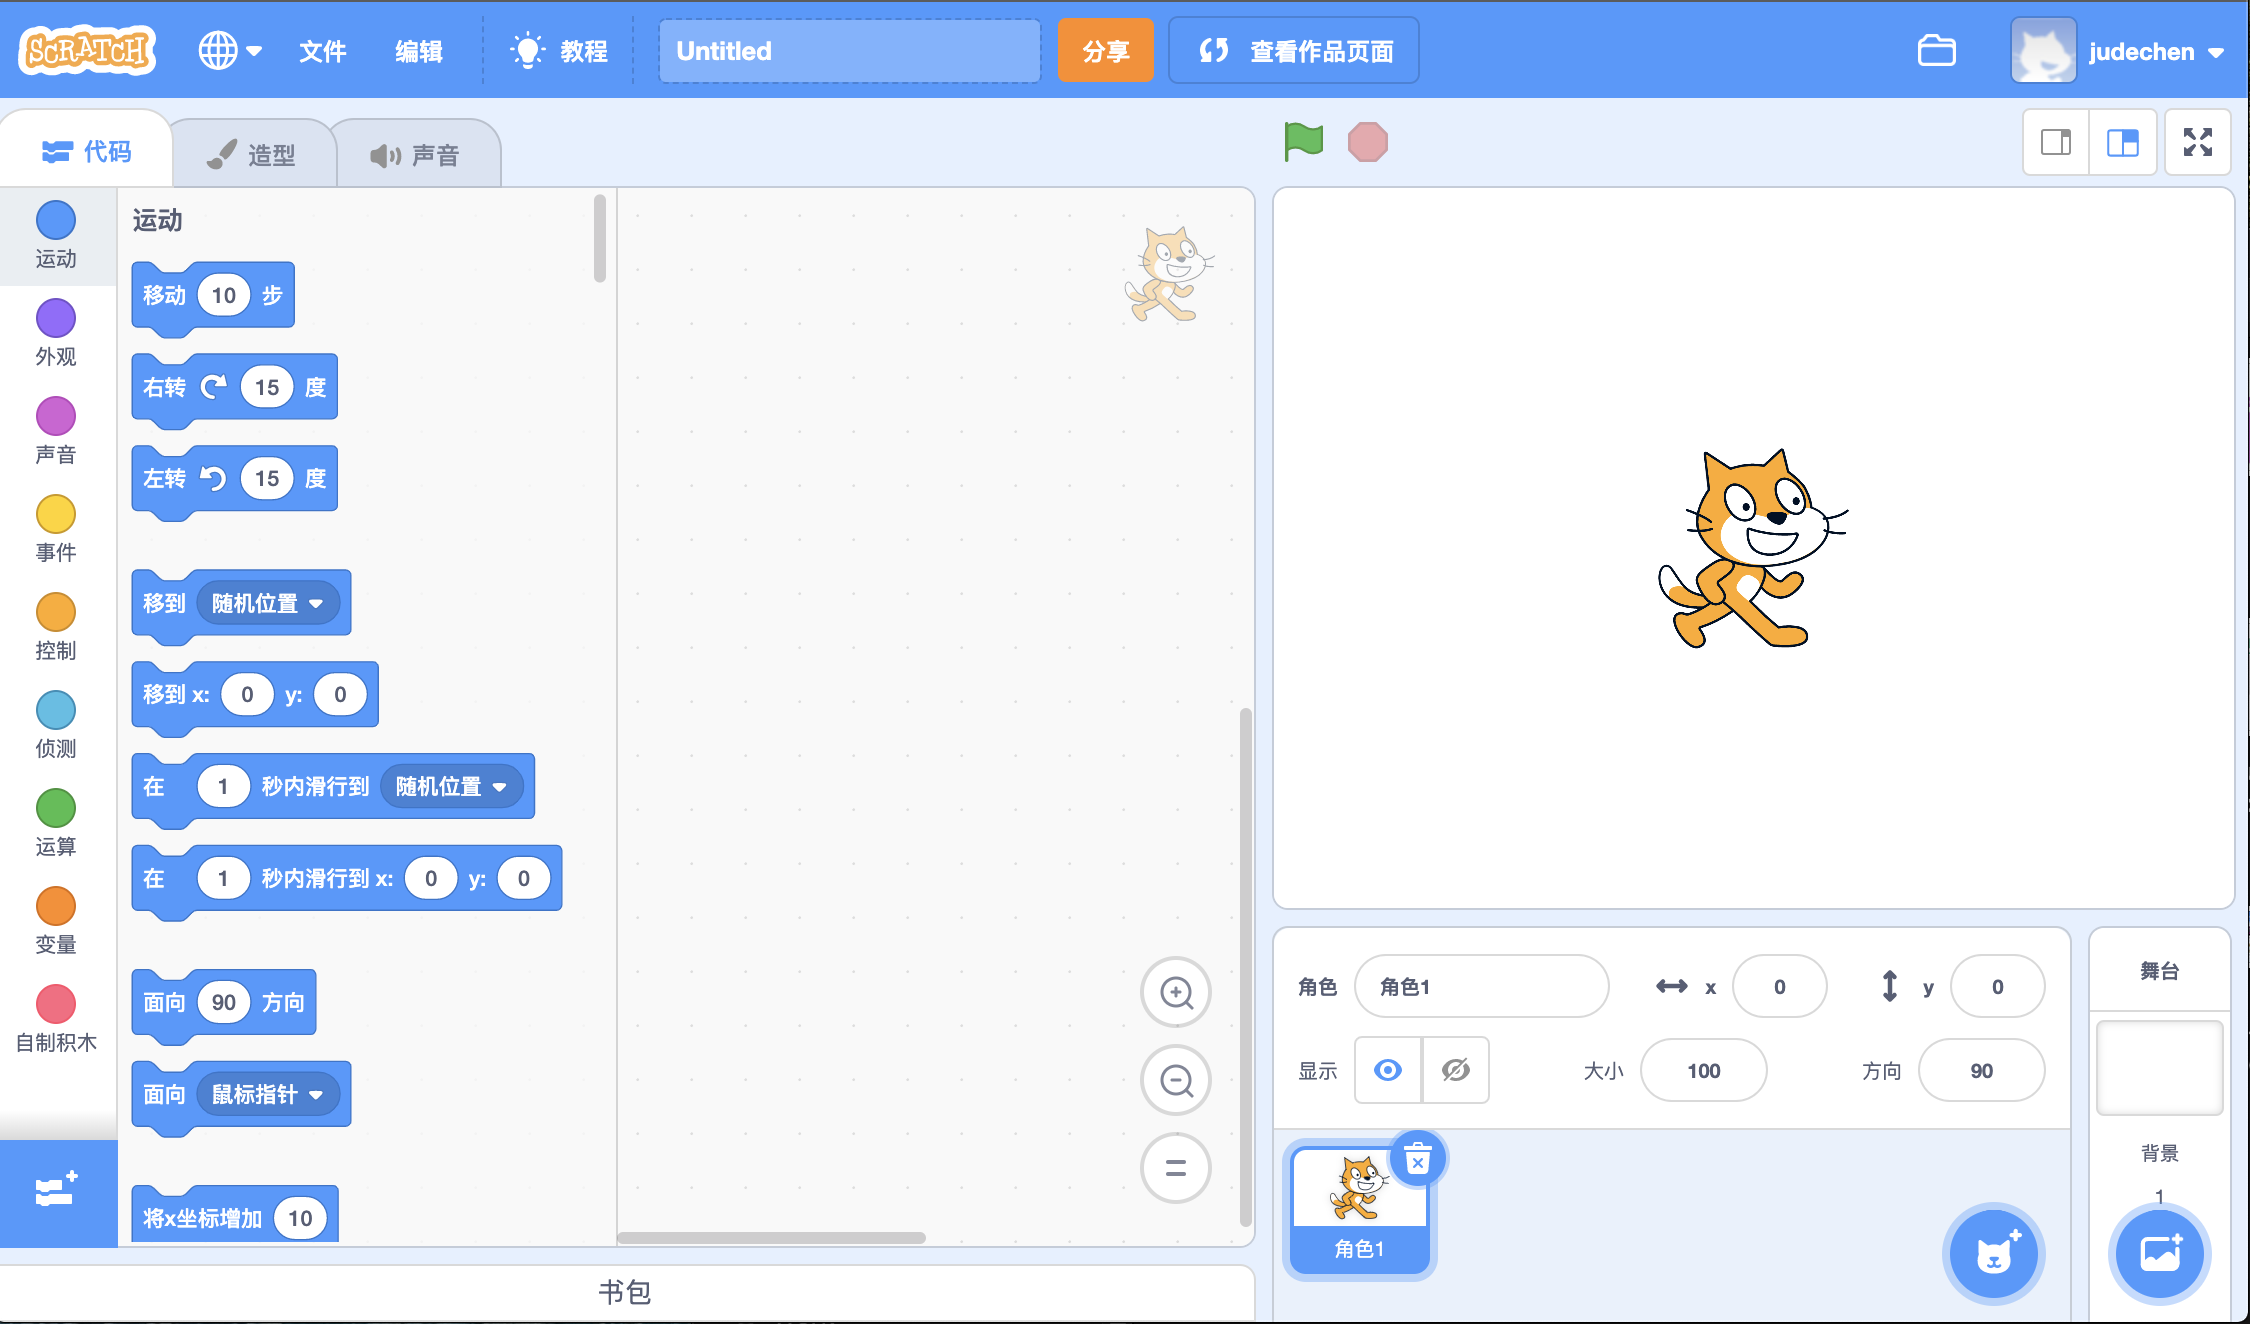Select the 运动 block category
The image size is (2250, 1324).
(x=56, y=236)
